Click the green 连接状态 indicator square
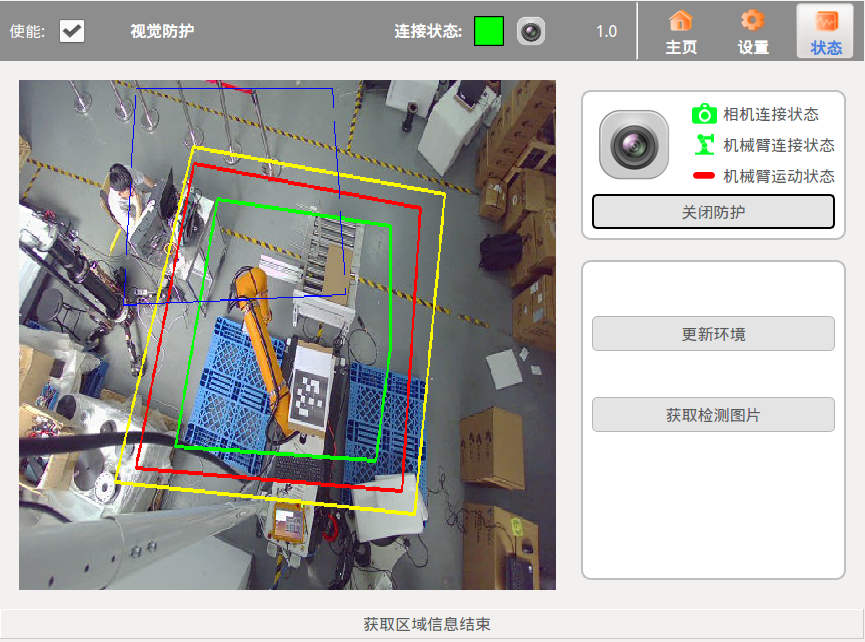 tap(489, 31)
